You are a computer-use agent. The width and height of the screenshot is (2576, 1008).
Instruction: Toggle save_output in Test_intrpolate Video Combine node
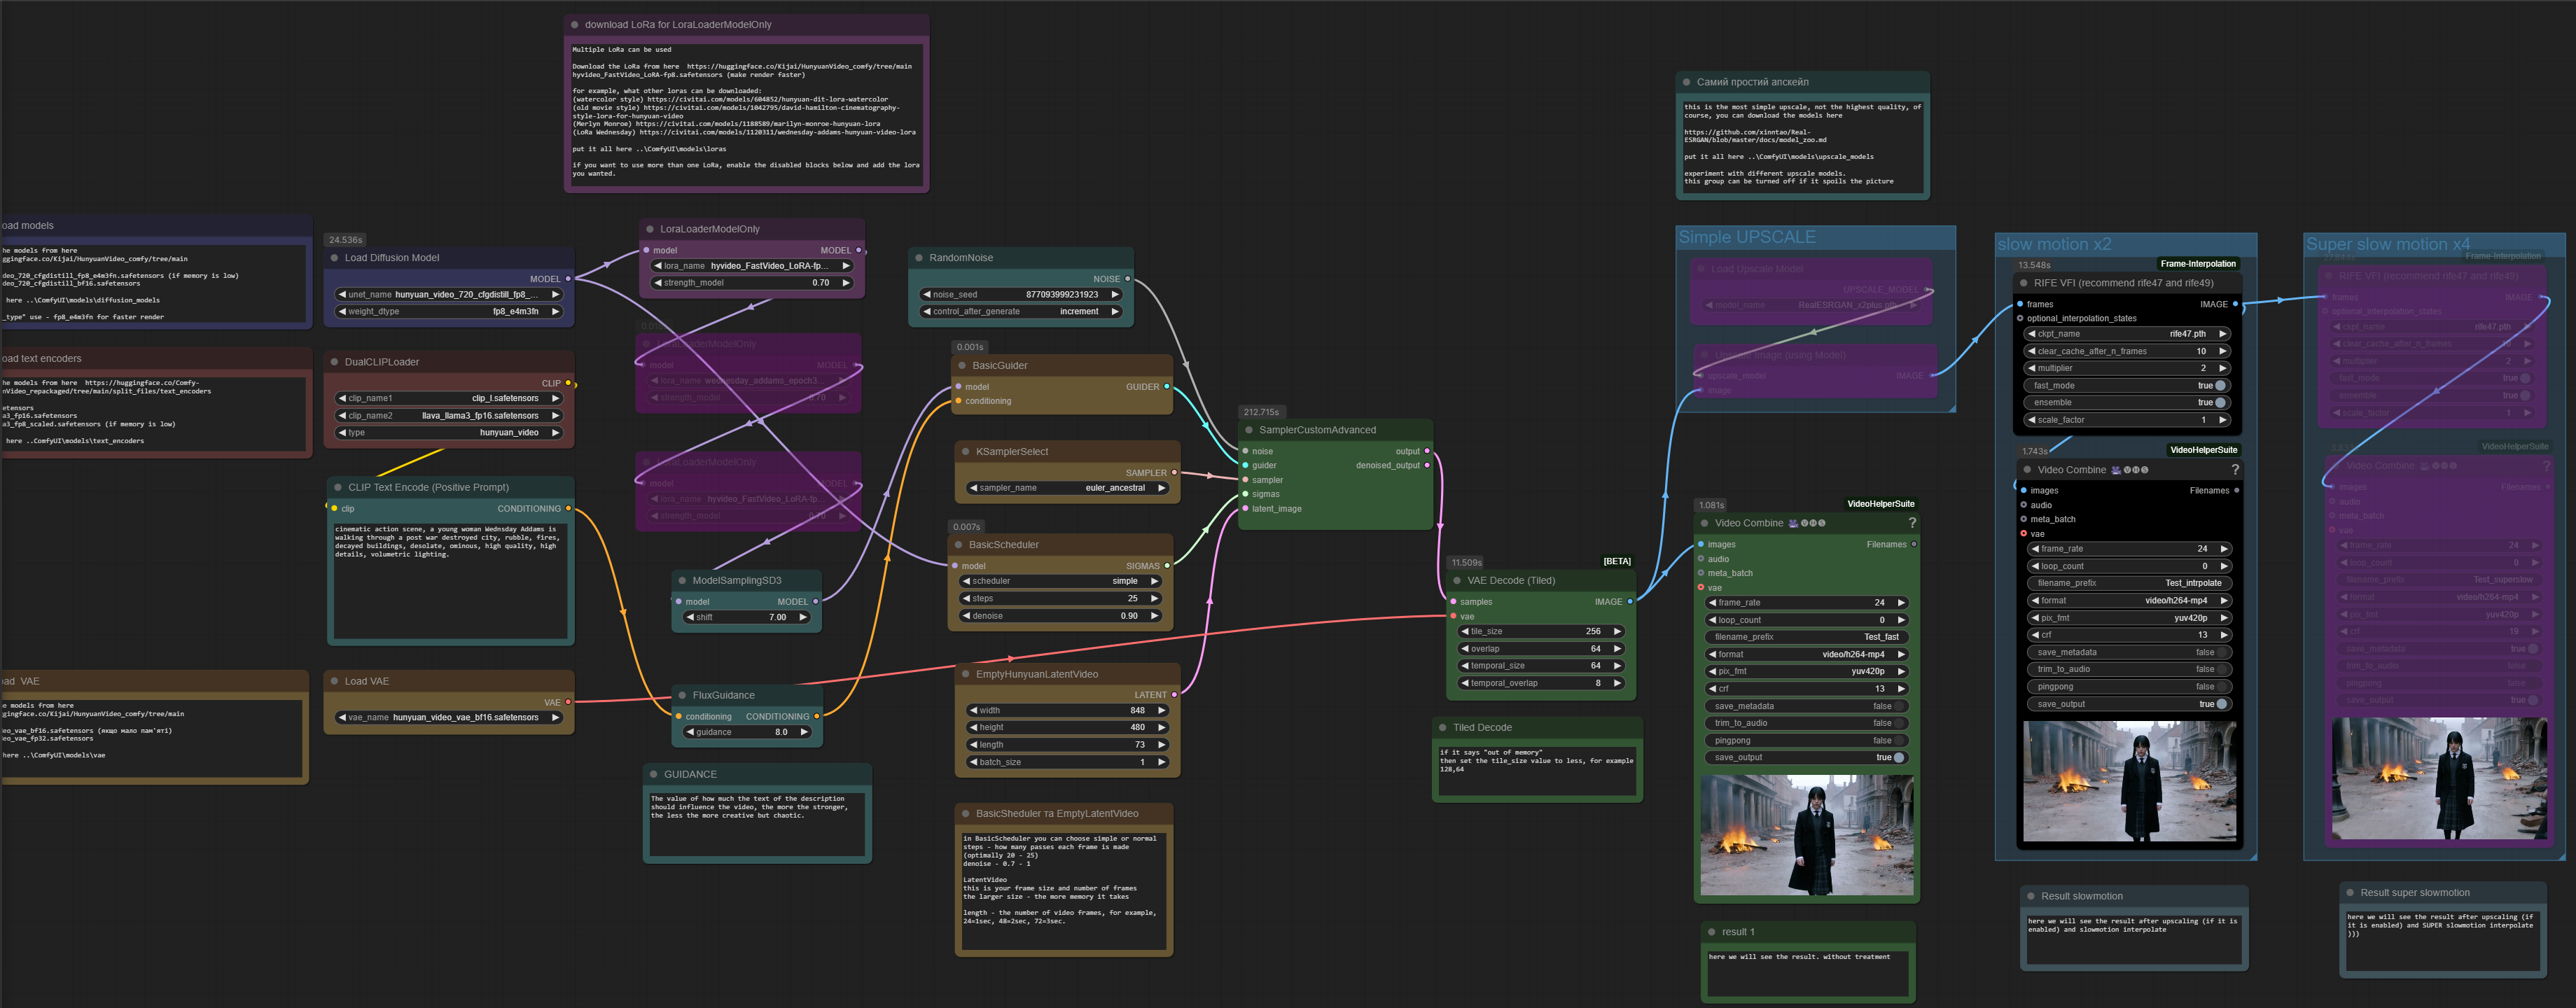click(x=2220, y=704)
